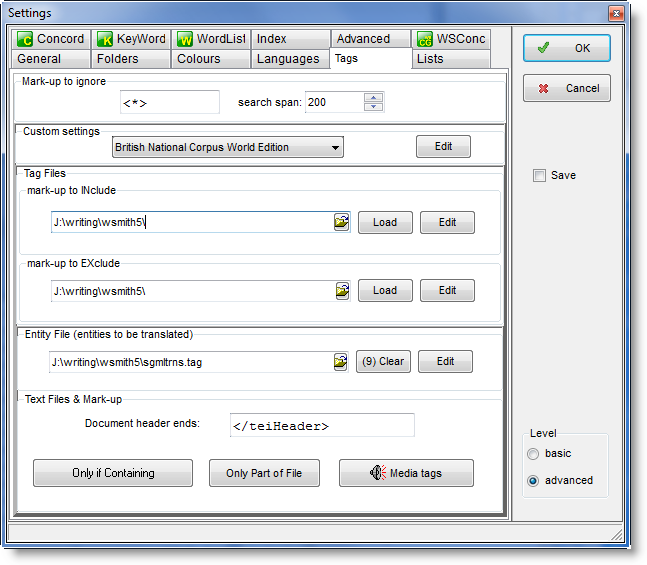Open the Lists tab

click(x=451, y=59)
